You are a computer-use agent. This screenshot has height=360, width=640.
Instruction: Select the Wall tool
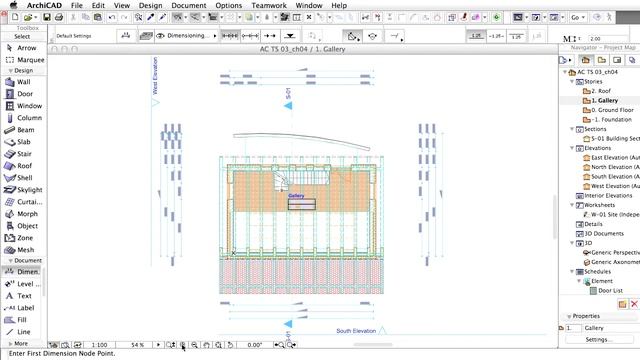click(23, 82)
